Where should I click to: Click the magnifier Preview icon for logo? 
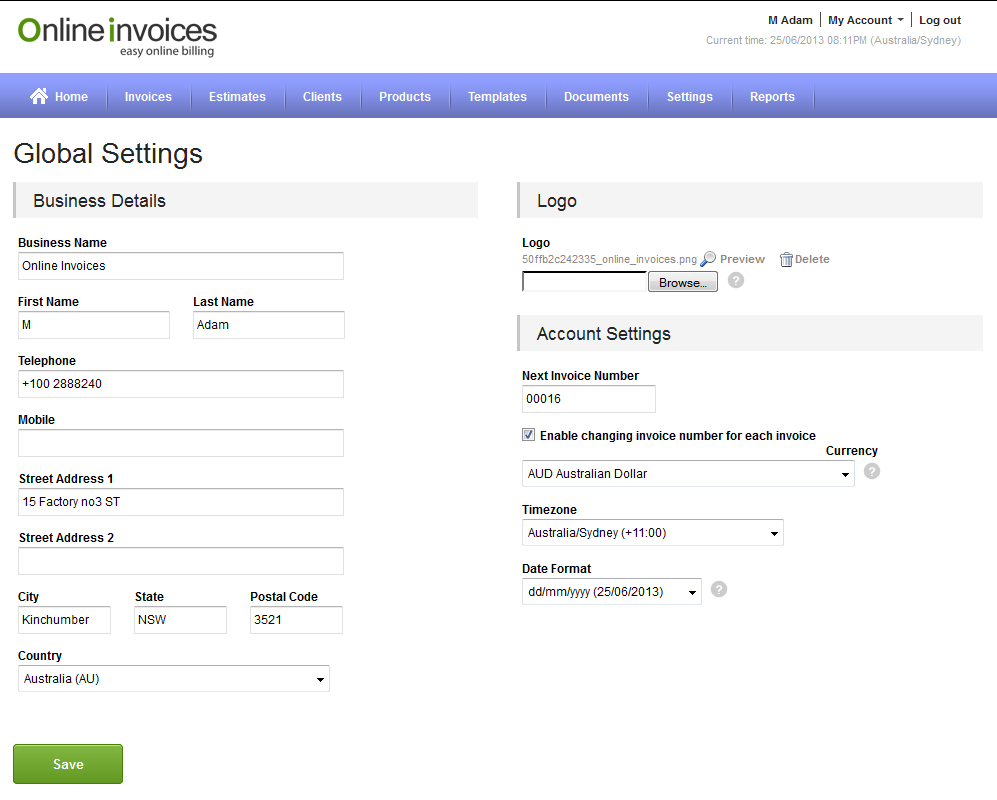point(708,259)
